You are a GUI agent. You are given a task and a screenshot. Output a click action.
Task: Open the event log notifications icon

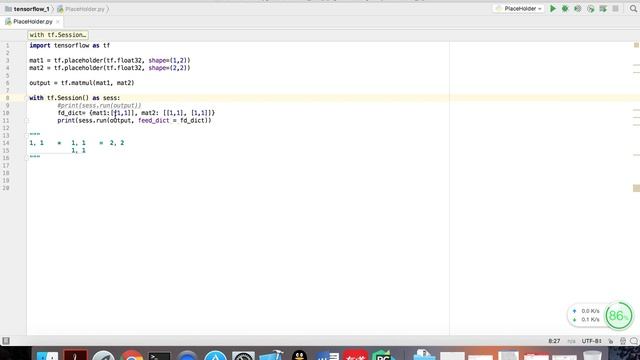634,341
